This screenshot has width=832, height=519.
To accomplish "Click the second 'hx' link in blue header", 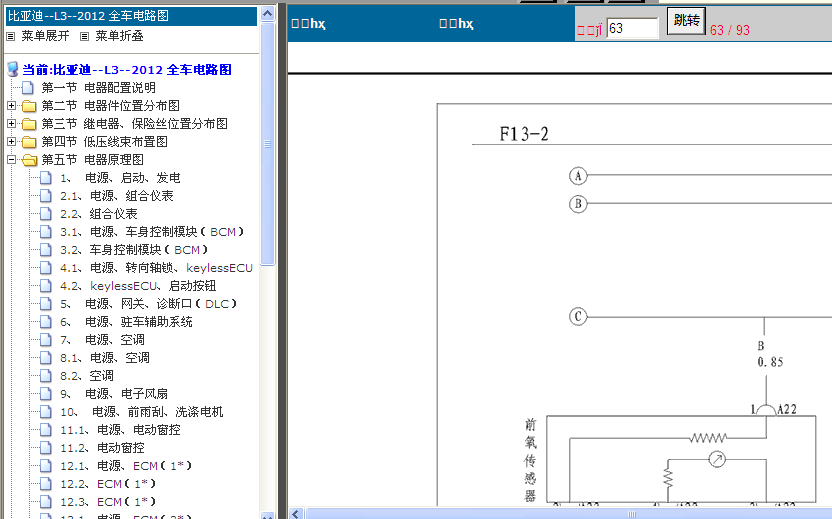I will coord(456,24).
